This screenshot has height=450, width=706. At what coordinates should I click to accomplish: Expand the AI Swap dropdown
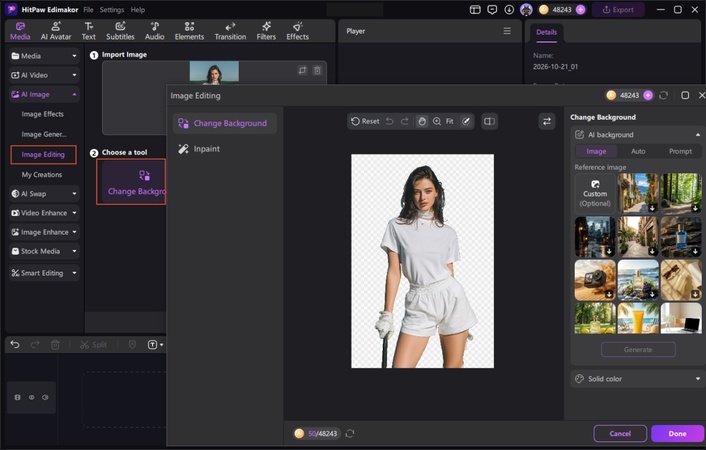pyautogui.click(x=44, y=194)
